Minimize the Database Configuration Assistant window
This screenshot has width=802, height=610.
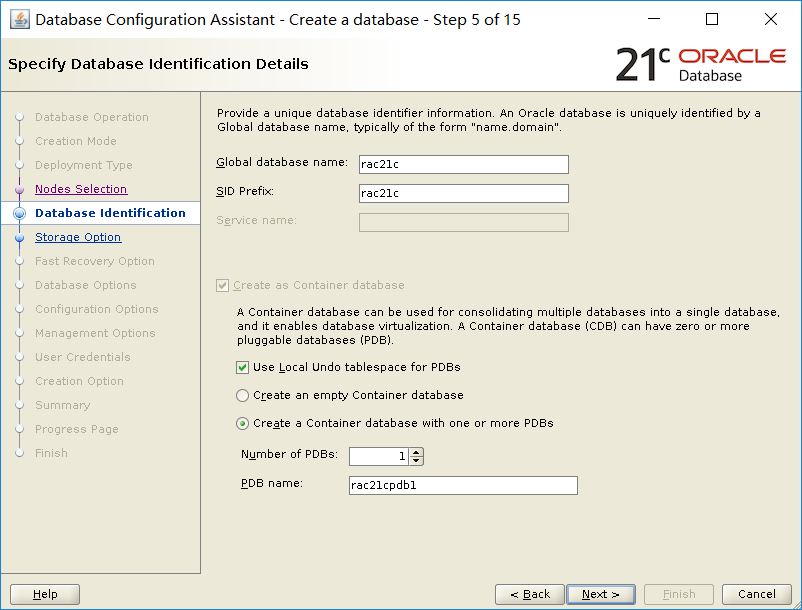click(654, 19)
